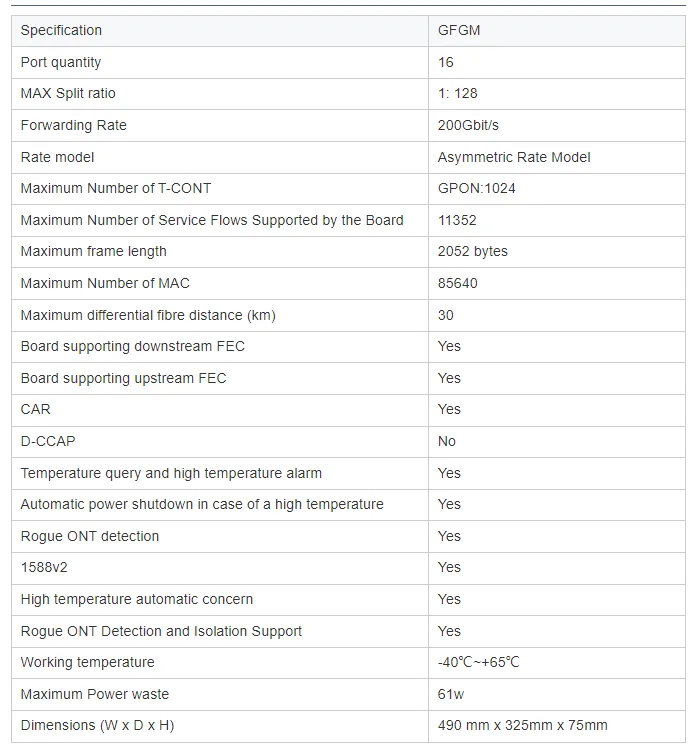Image resolution: width=690 pixels, height=749 pixels.
Task: Click the Maximum frame length label
Action: (x=94, y=251)
